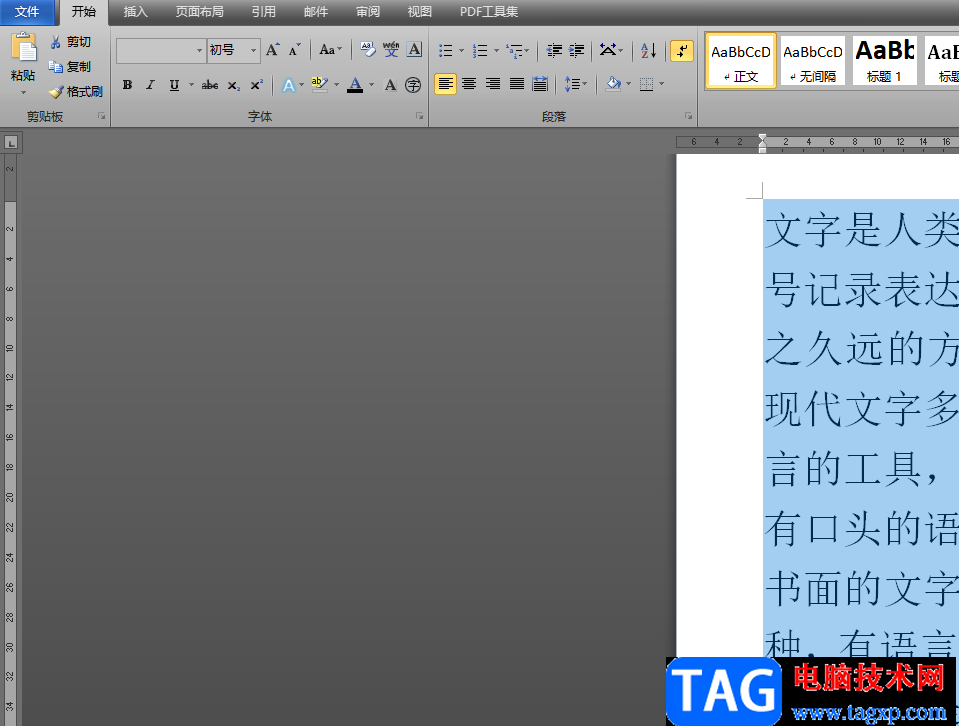
Task: Switch to 插入 Insert tab
Action: point(135,12)
